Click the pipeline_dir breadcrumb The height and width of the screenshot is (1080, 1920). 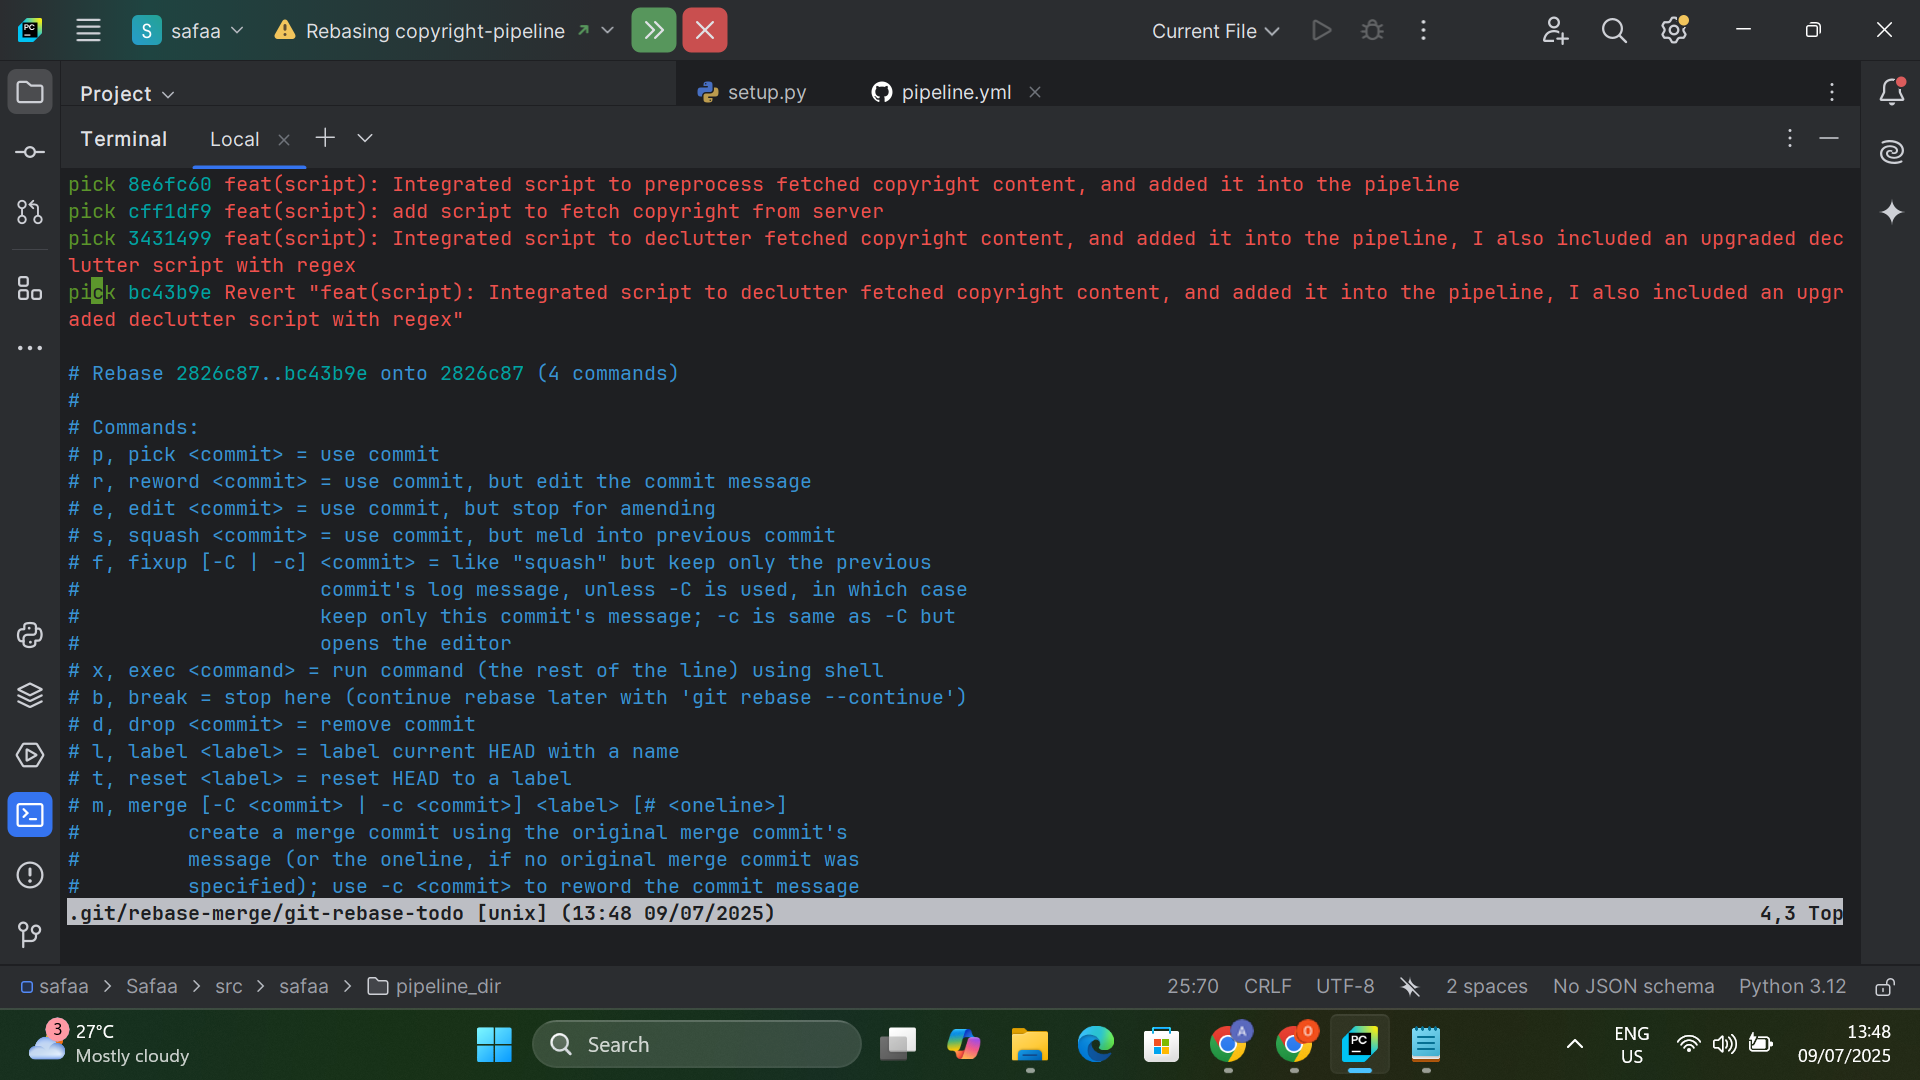(x=434, y=986)
